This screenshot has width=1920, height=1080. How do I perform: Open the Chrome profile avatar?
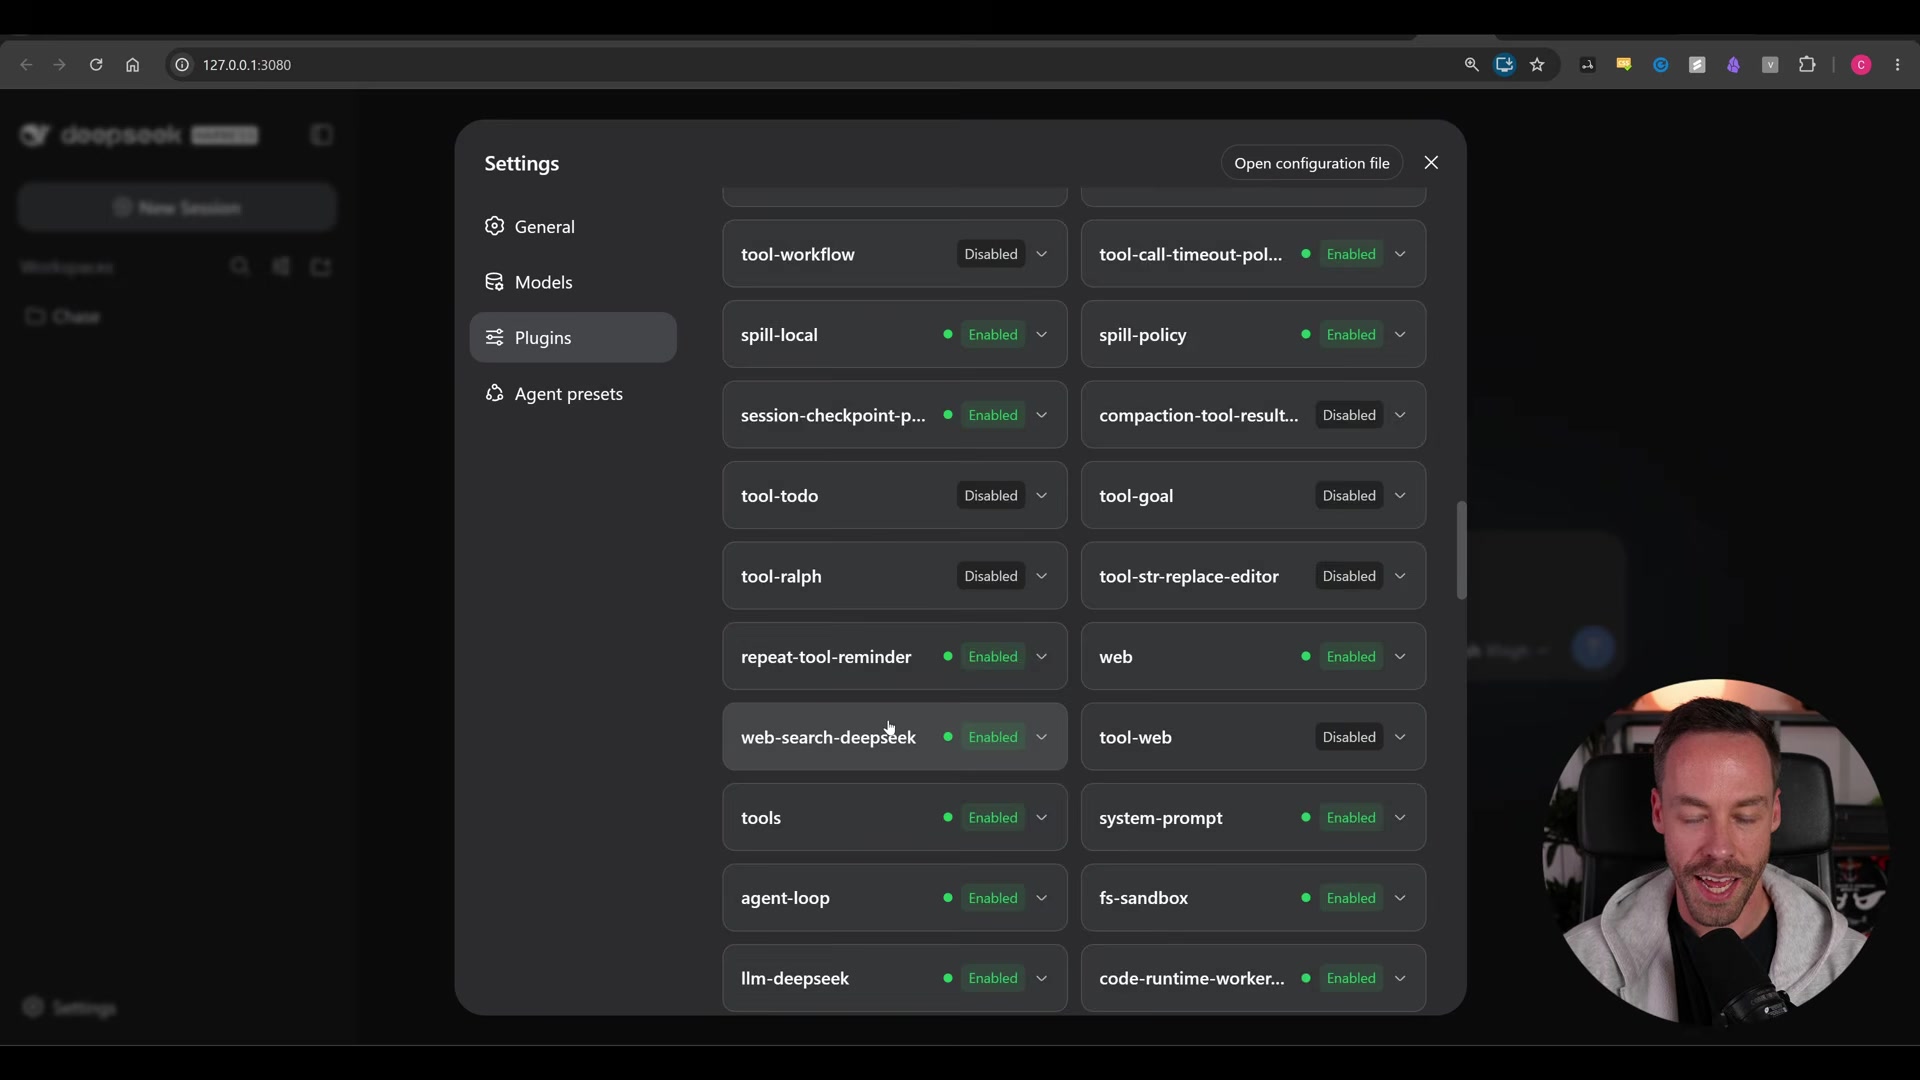[x=1861, y=65]
